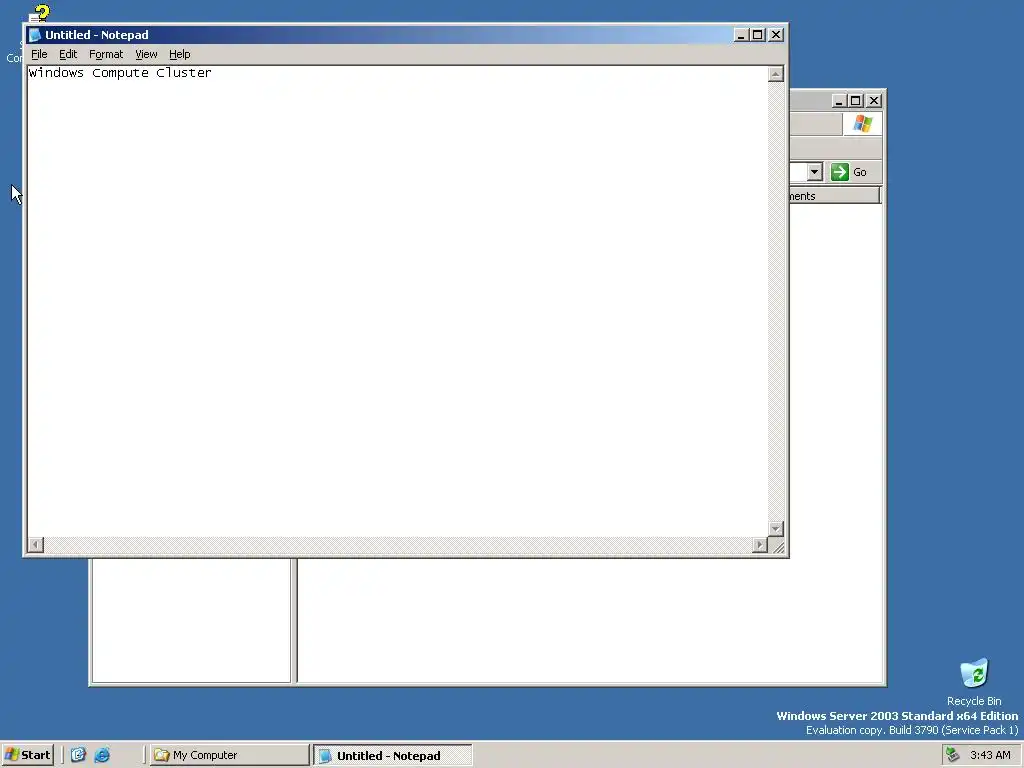Click the Notepad title bar icon

pyautogui.click(x=35, y=35)
